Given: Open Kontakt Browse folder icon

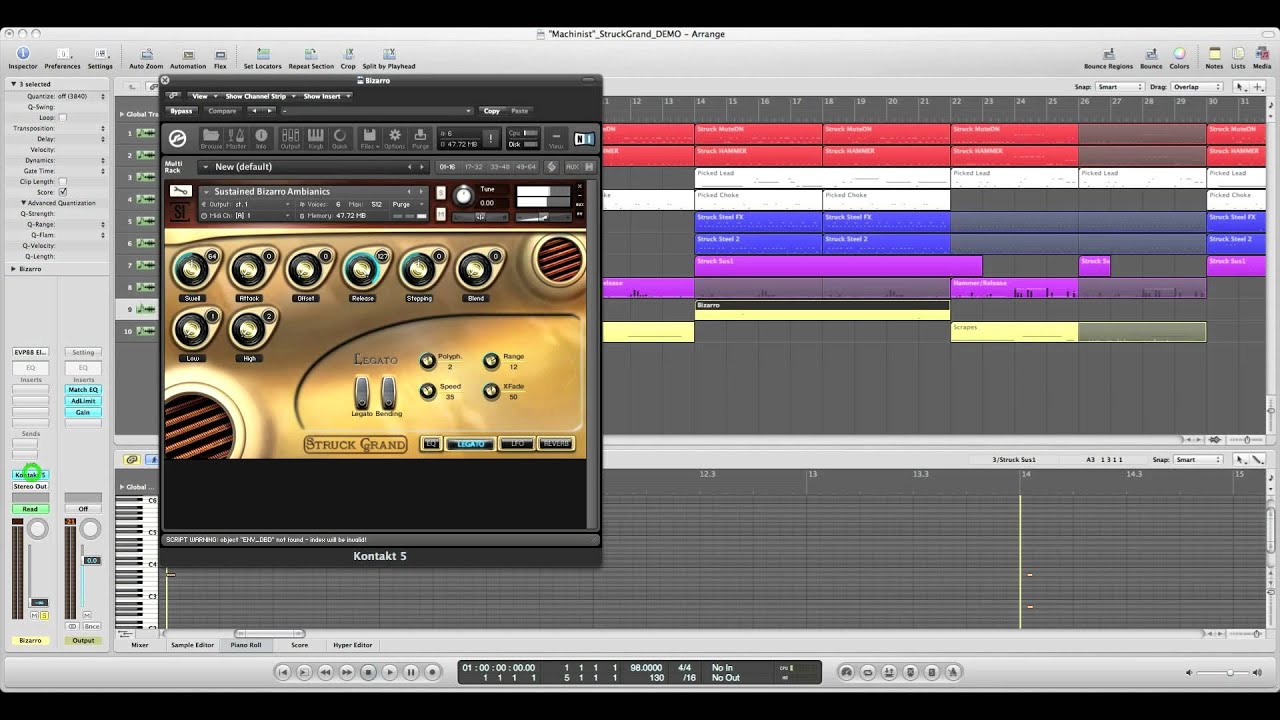Looking at the screenshot, I should point(210,138).
